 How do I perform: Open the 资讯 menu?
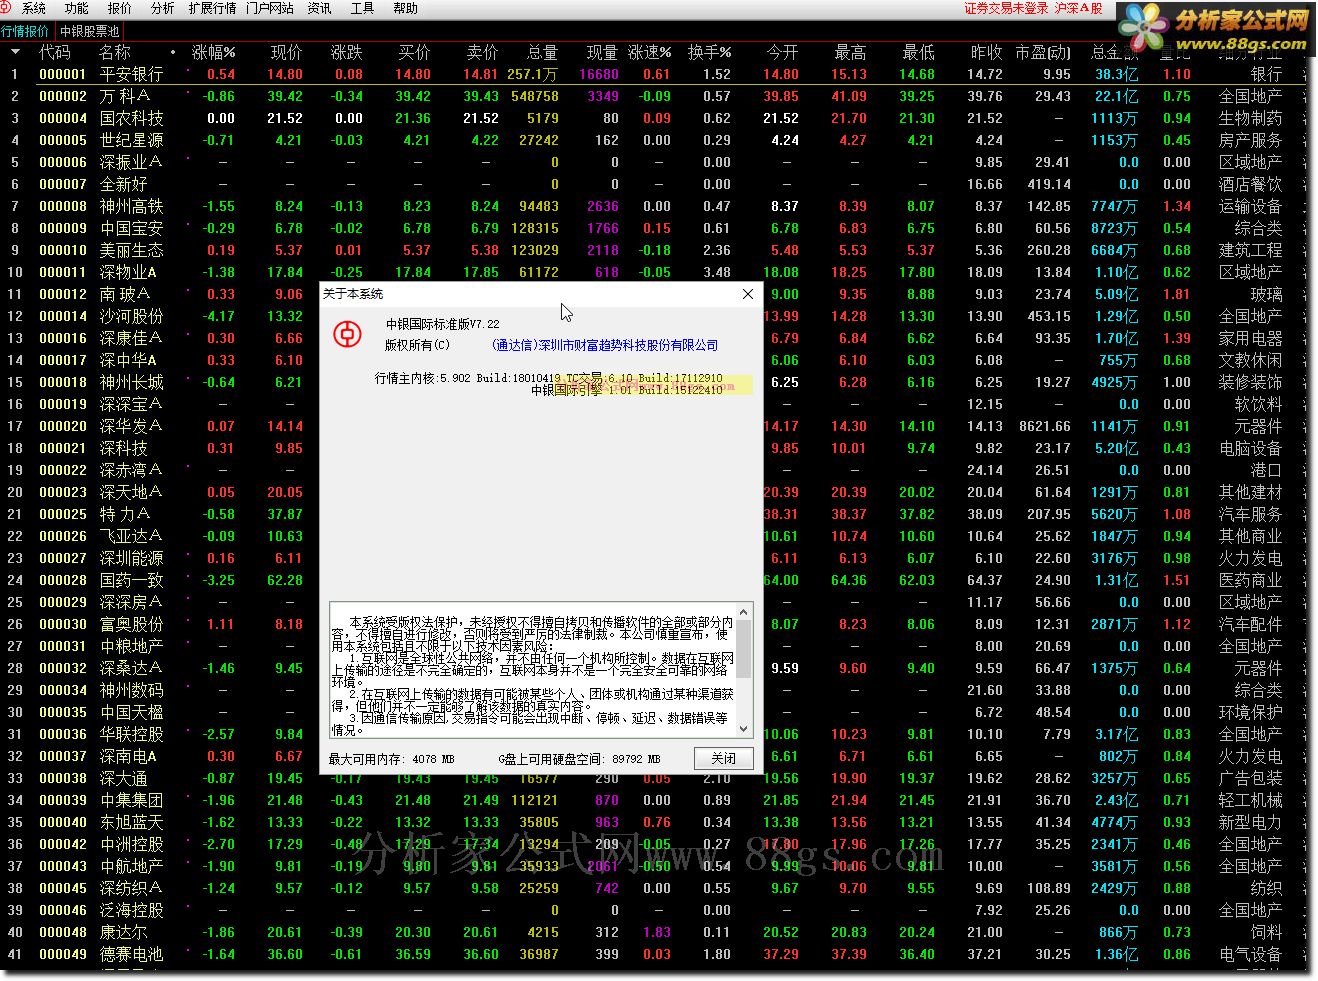320,8
